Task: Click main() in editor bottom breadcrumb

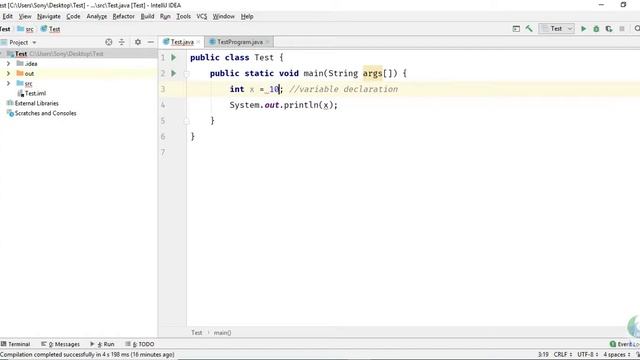Action: pyautogui.click(x=222, y=333)
